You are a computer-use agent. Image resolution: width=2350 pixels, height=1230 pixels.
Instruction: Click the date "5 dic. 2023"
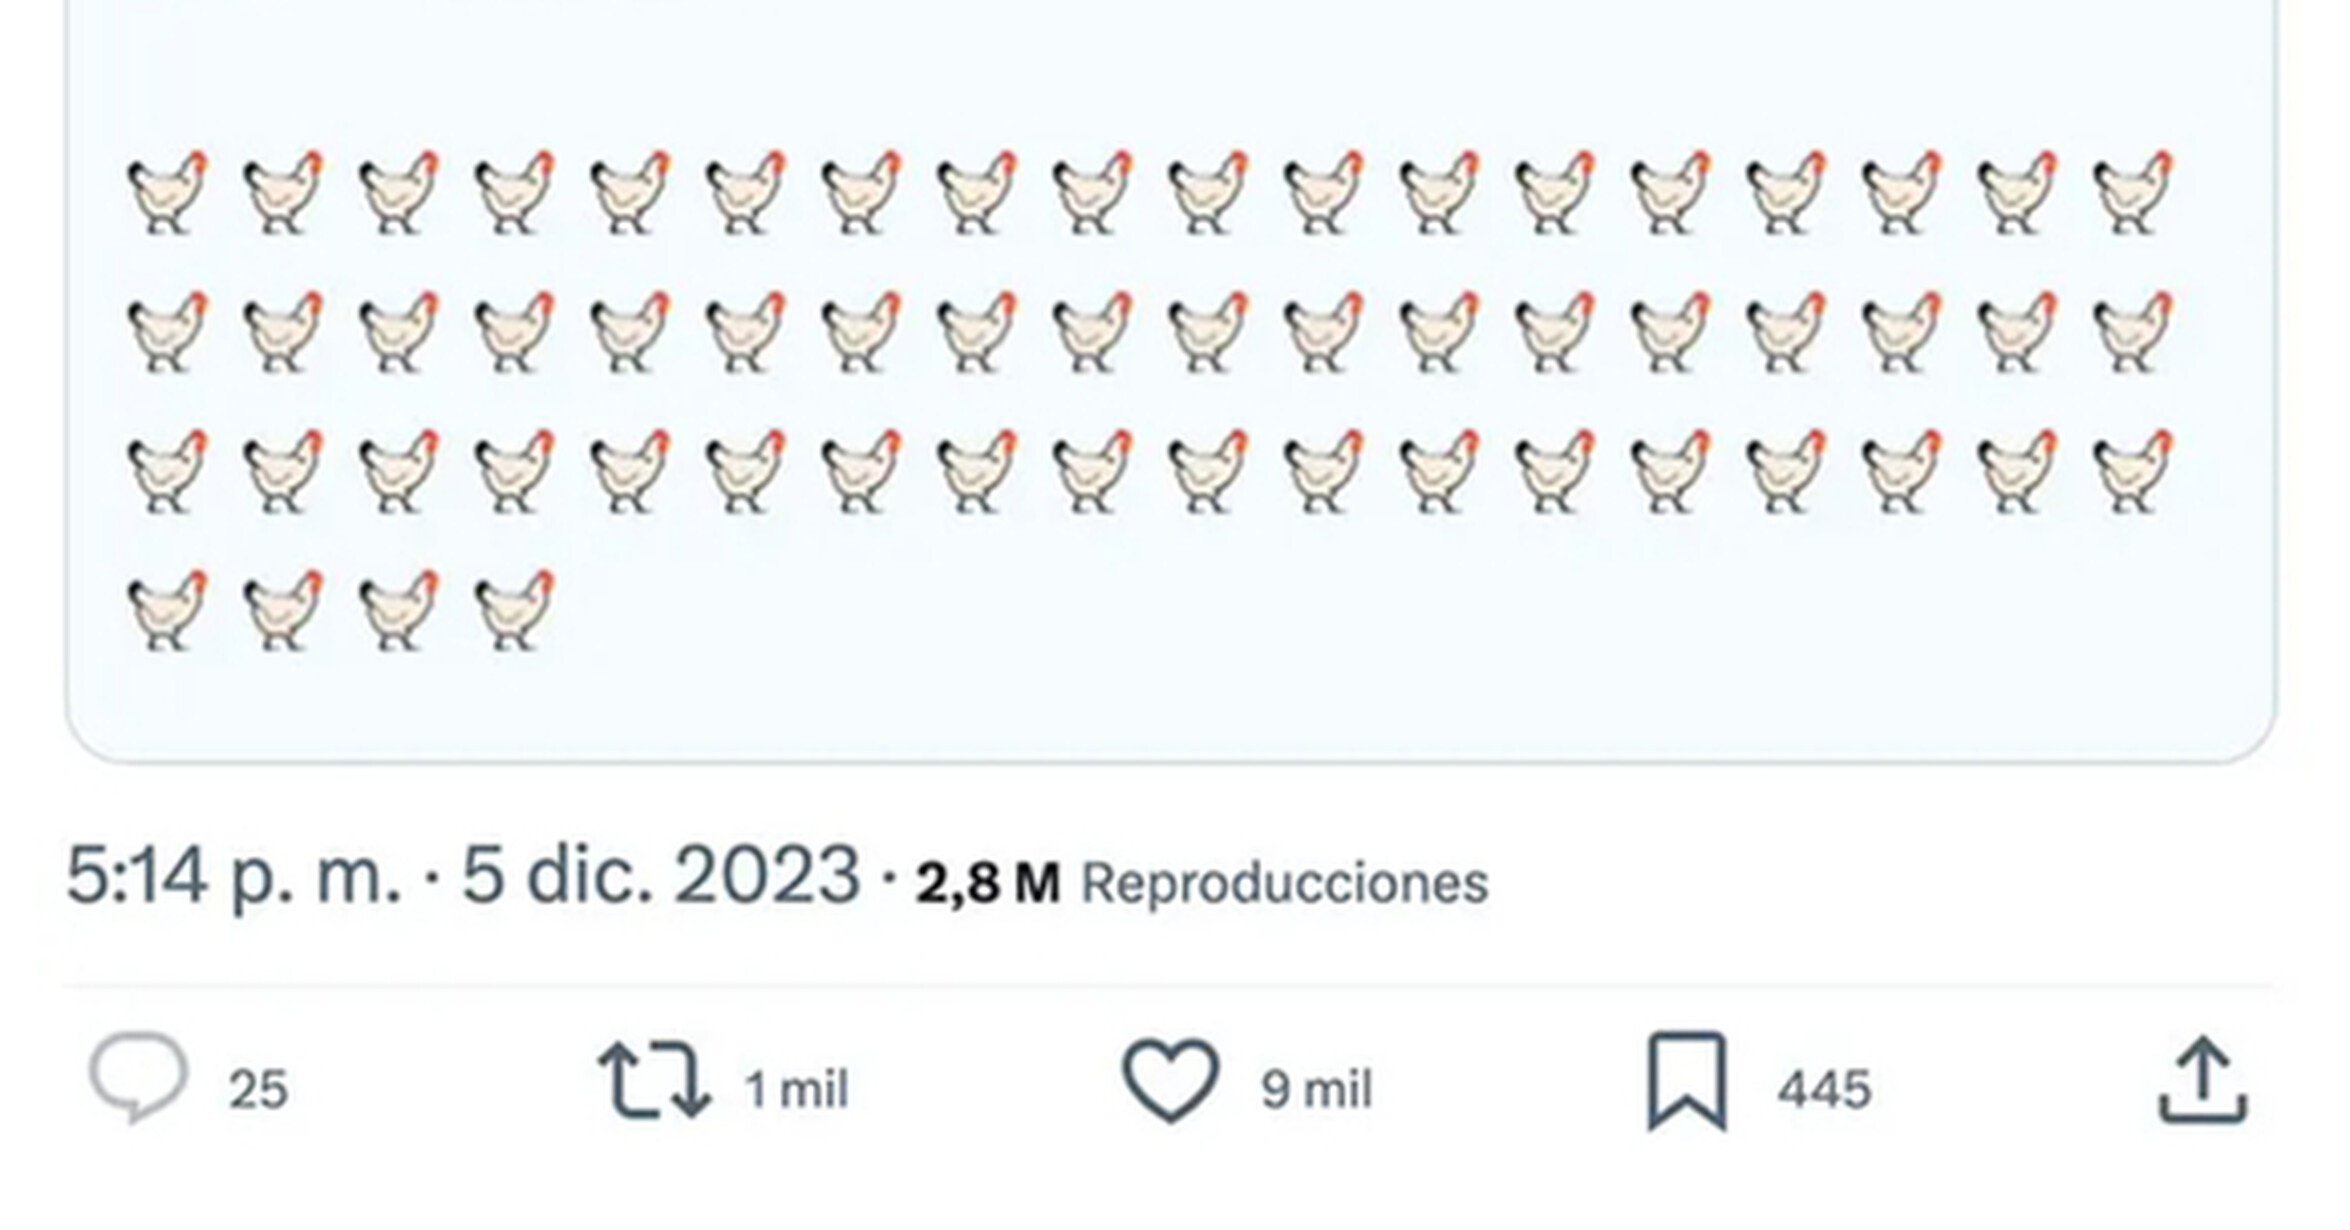660,876
